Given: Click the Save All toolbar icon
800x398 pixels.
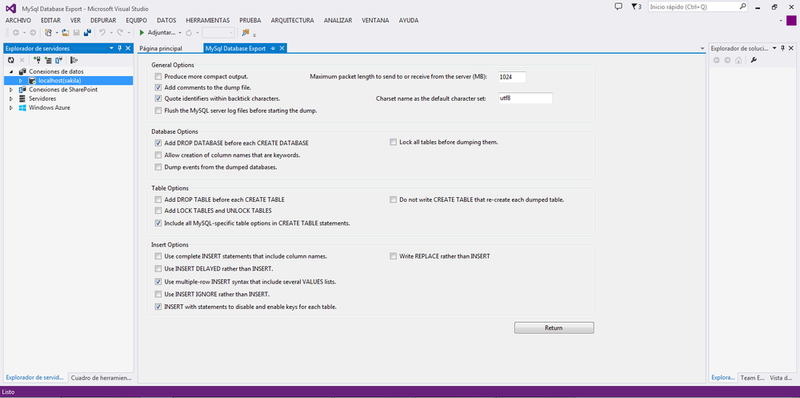Looking at the screenshot, I should [x=87, y=33].
